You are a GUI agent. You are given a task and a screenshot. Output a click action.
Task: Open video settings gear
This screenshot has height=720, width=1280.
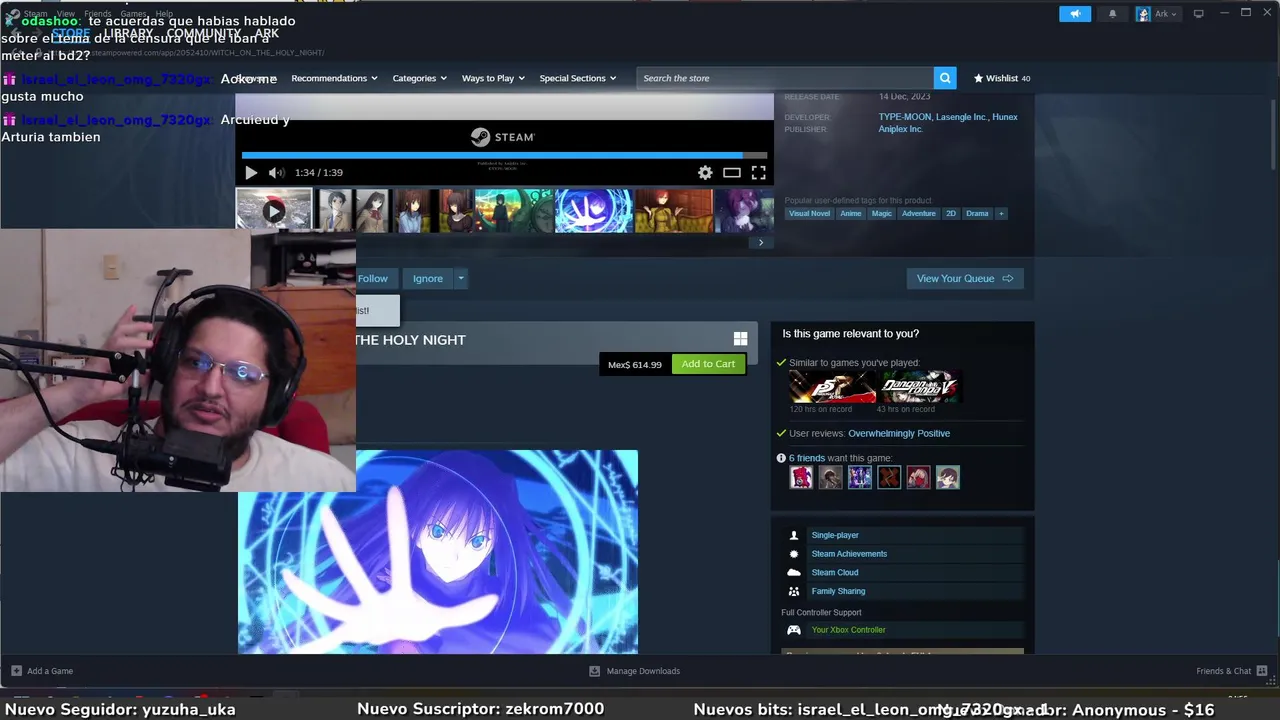click(x=705, y=172)
